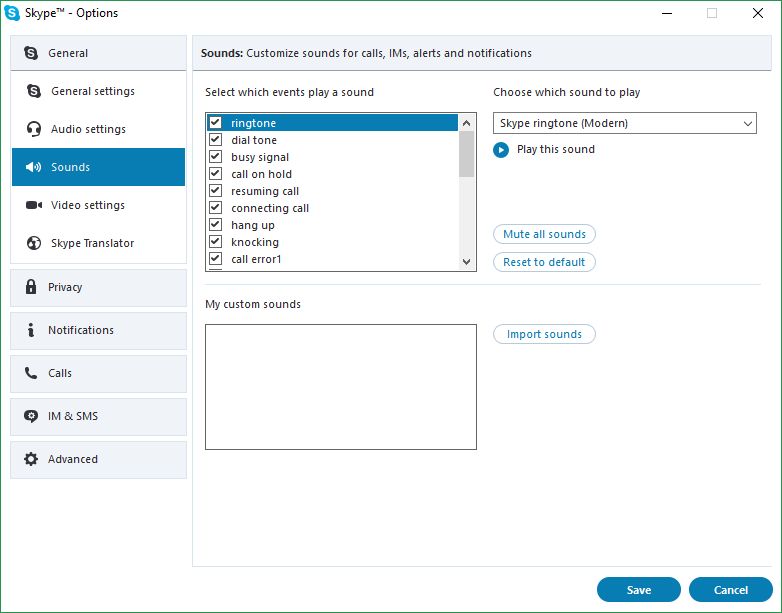The width and height of the screenshot is (782, 613).
Task: Expand the IM & SMS section
Action: [x=98, y=416]
